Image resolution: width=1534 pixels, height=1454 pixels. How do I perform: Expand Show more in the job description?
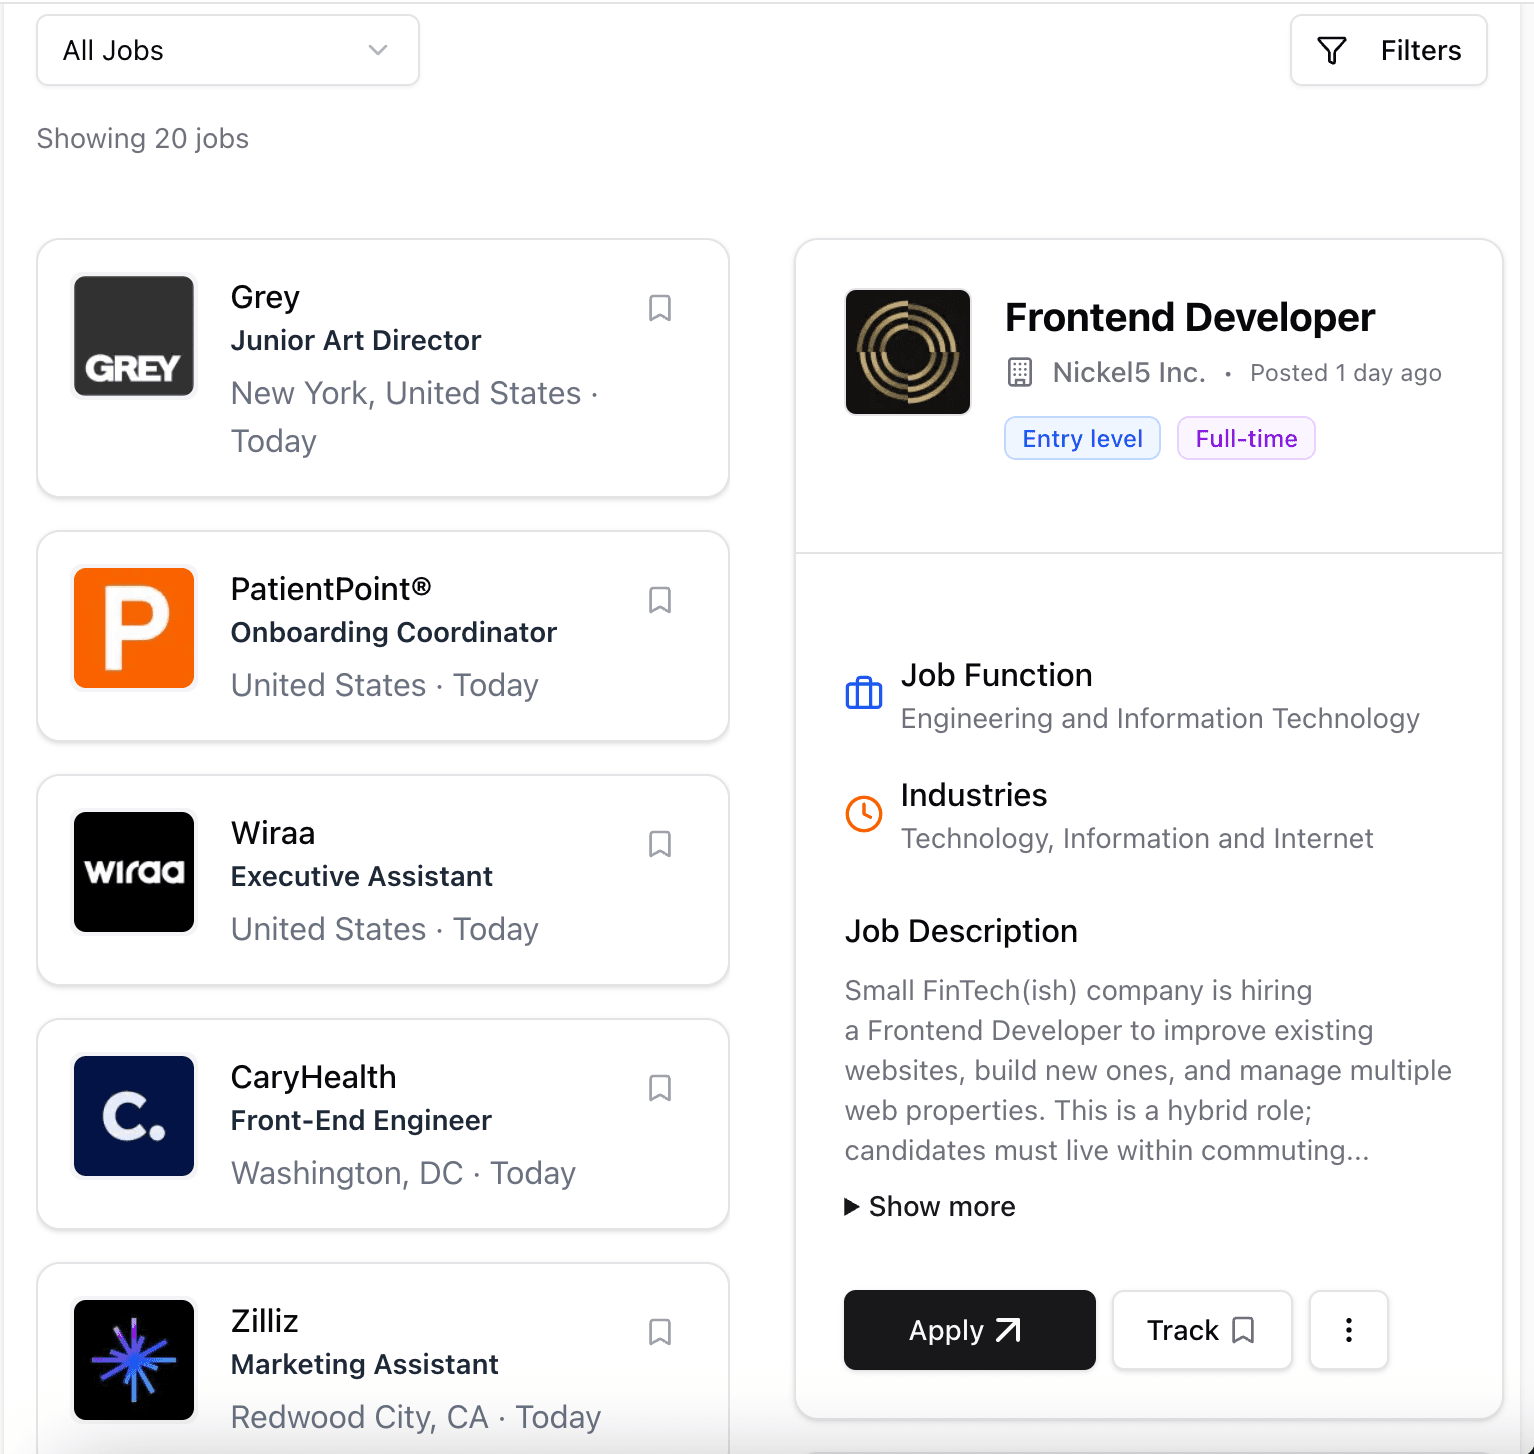(x=929, y=1207)
